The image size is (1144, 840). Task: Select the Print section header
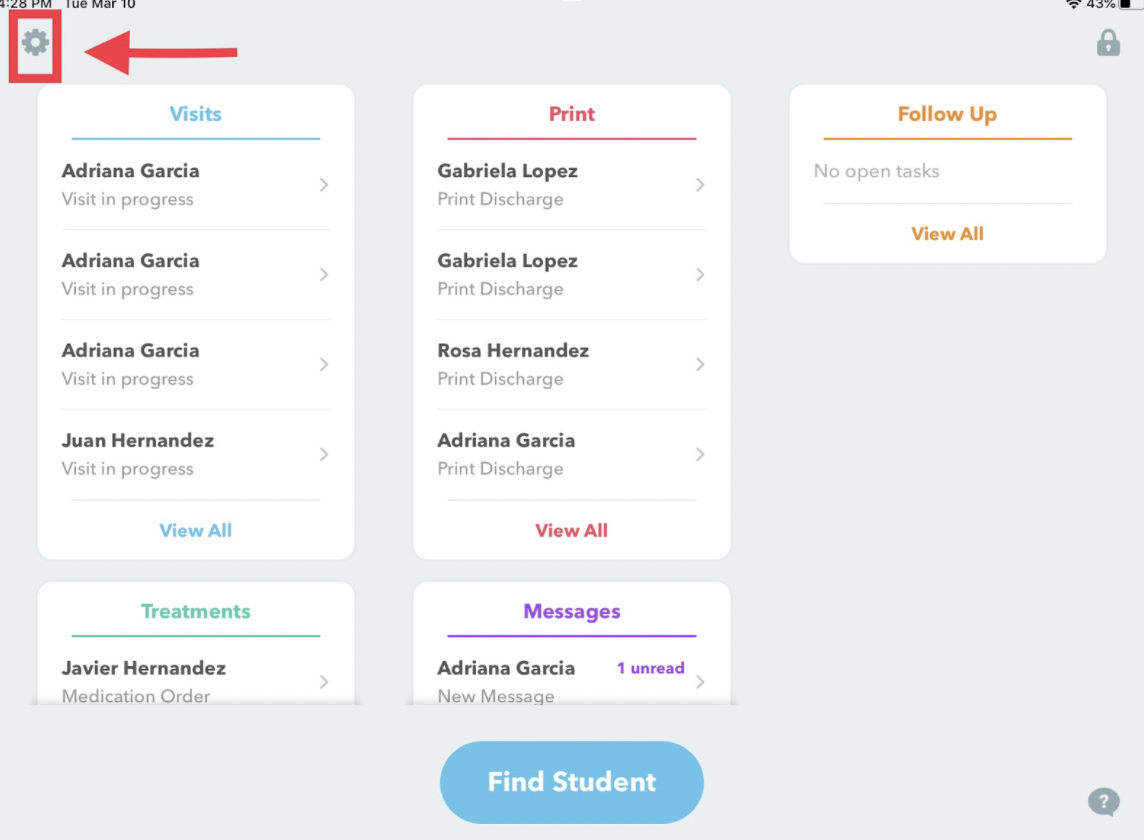[x=572, y=114]
